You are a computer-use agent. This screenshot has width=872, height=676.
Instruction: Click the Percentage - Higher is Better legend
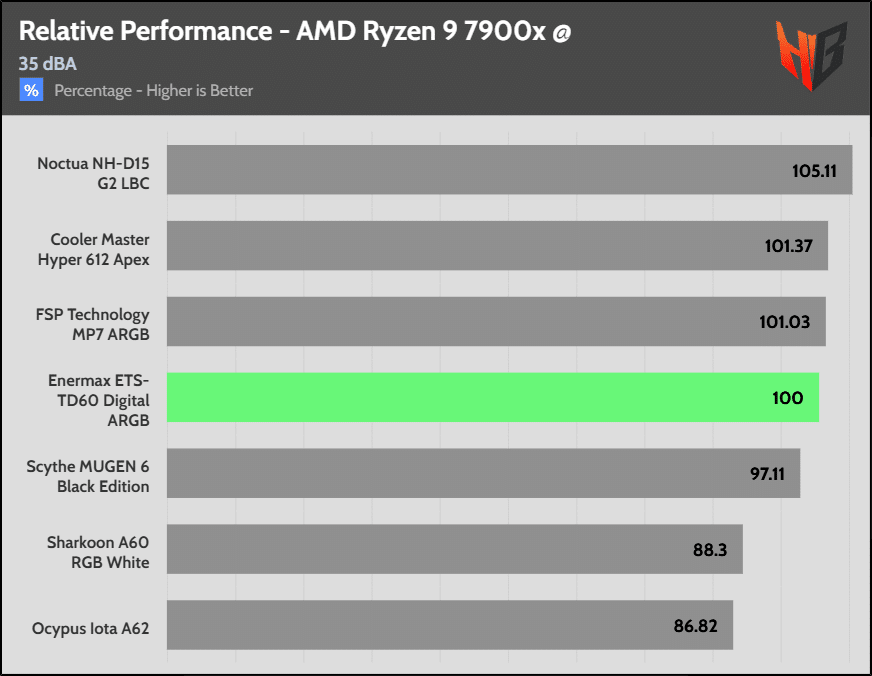tap(153, 91)
